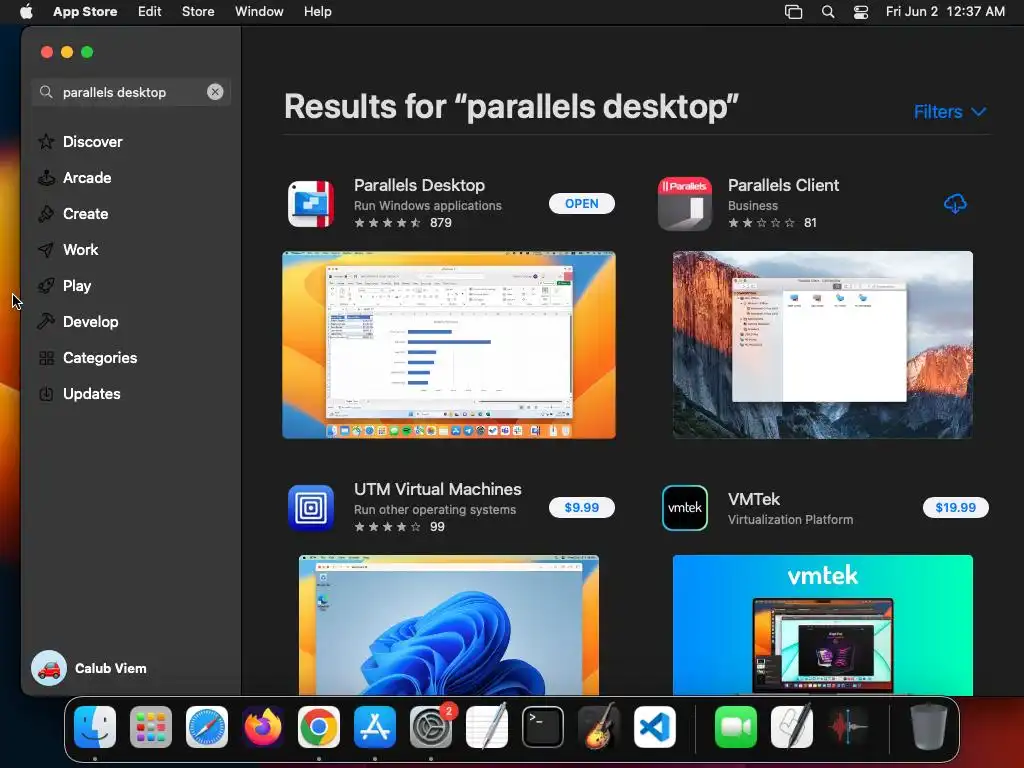The width and height of the screenshot is (1024, 768).
Task: Click the Stage Manager icon in menu bar
Action: (793, 12)
